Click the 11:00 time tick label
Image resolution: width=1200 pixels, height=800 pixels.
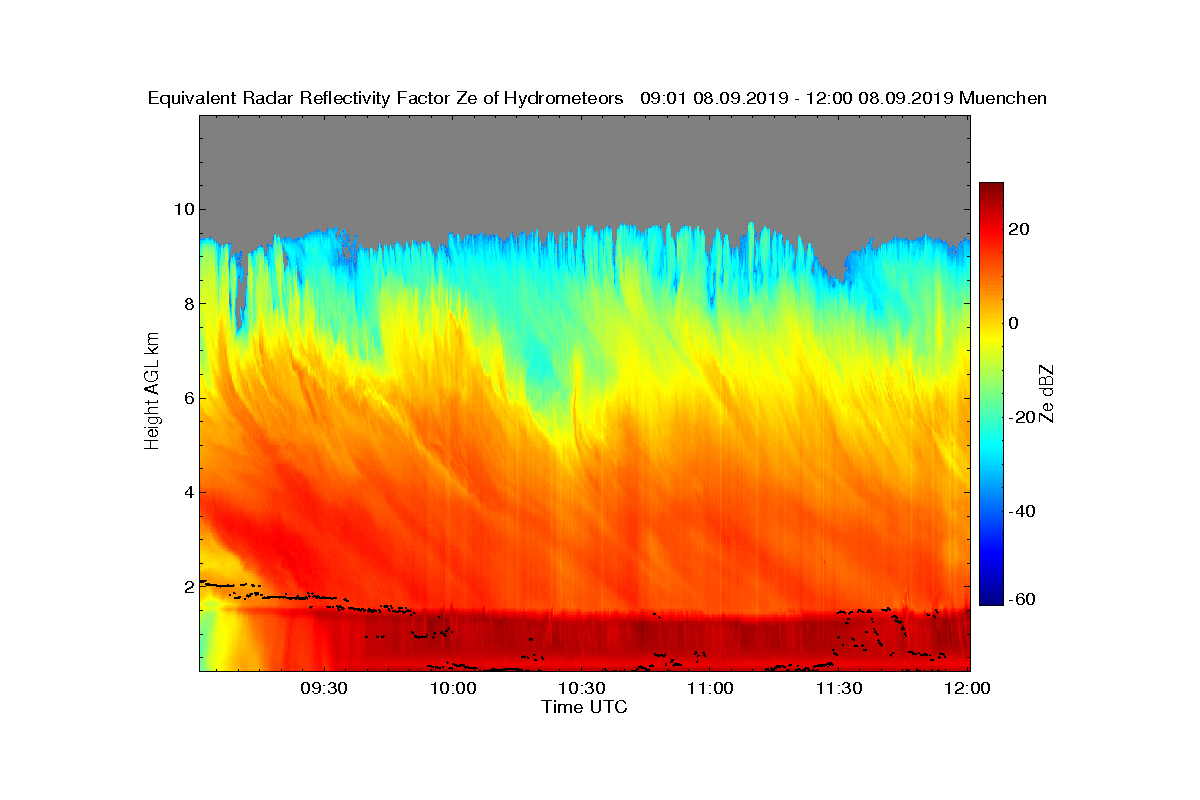(711, 689)
